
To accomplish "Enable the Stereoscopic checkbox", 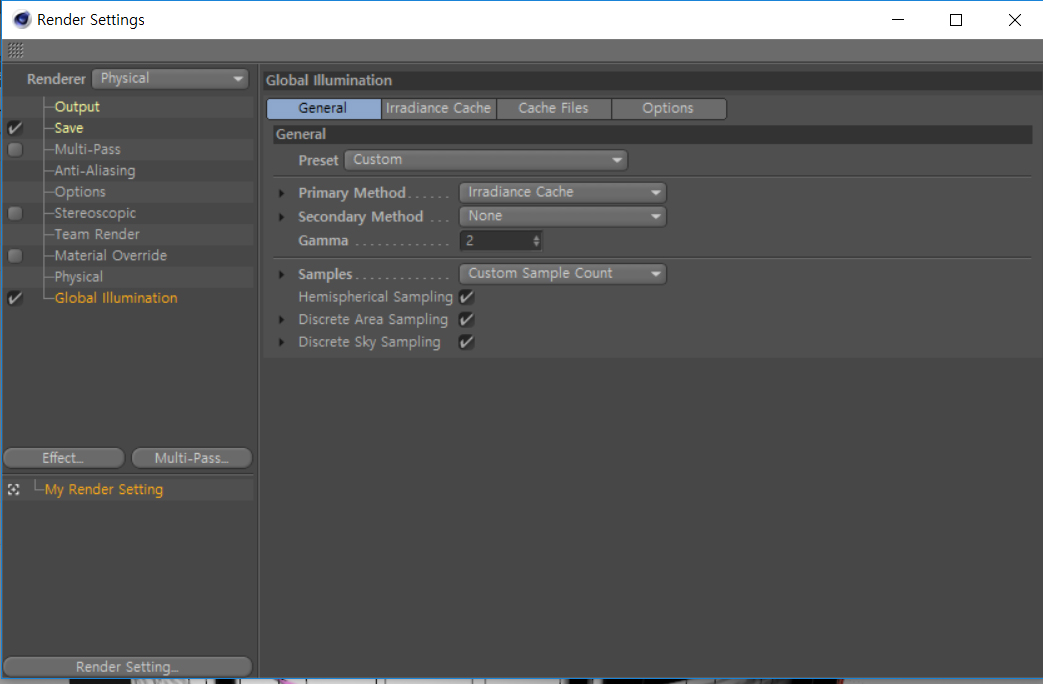I will point(15,213).
